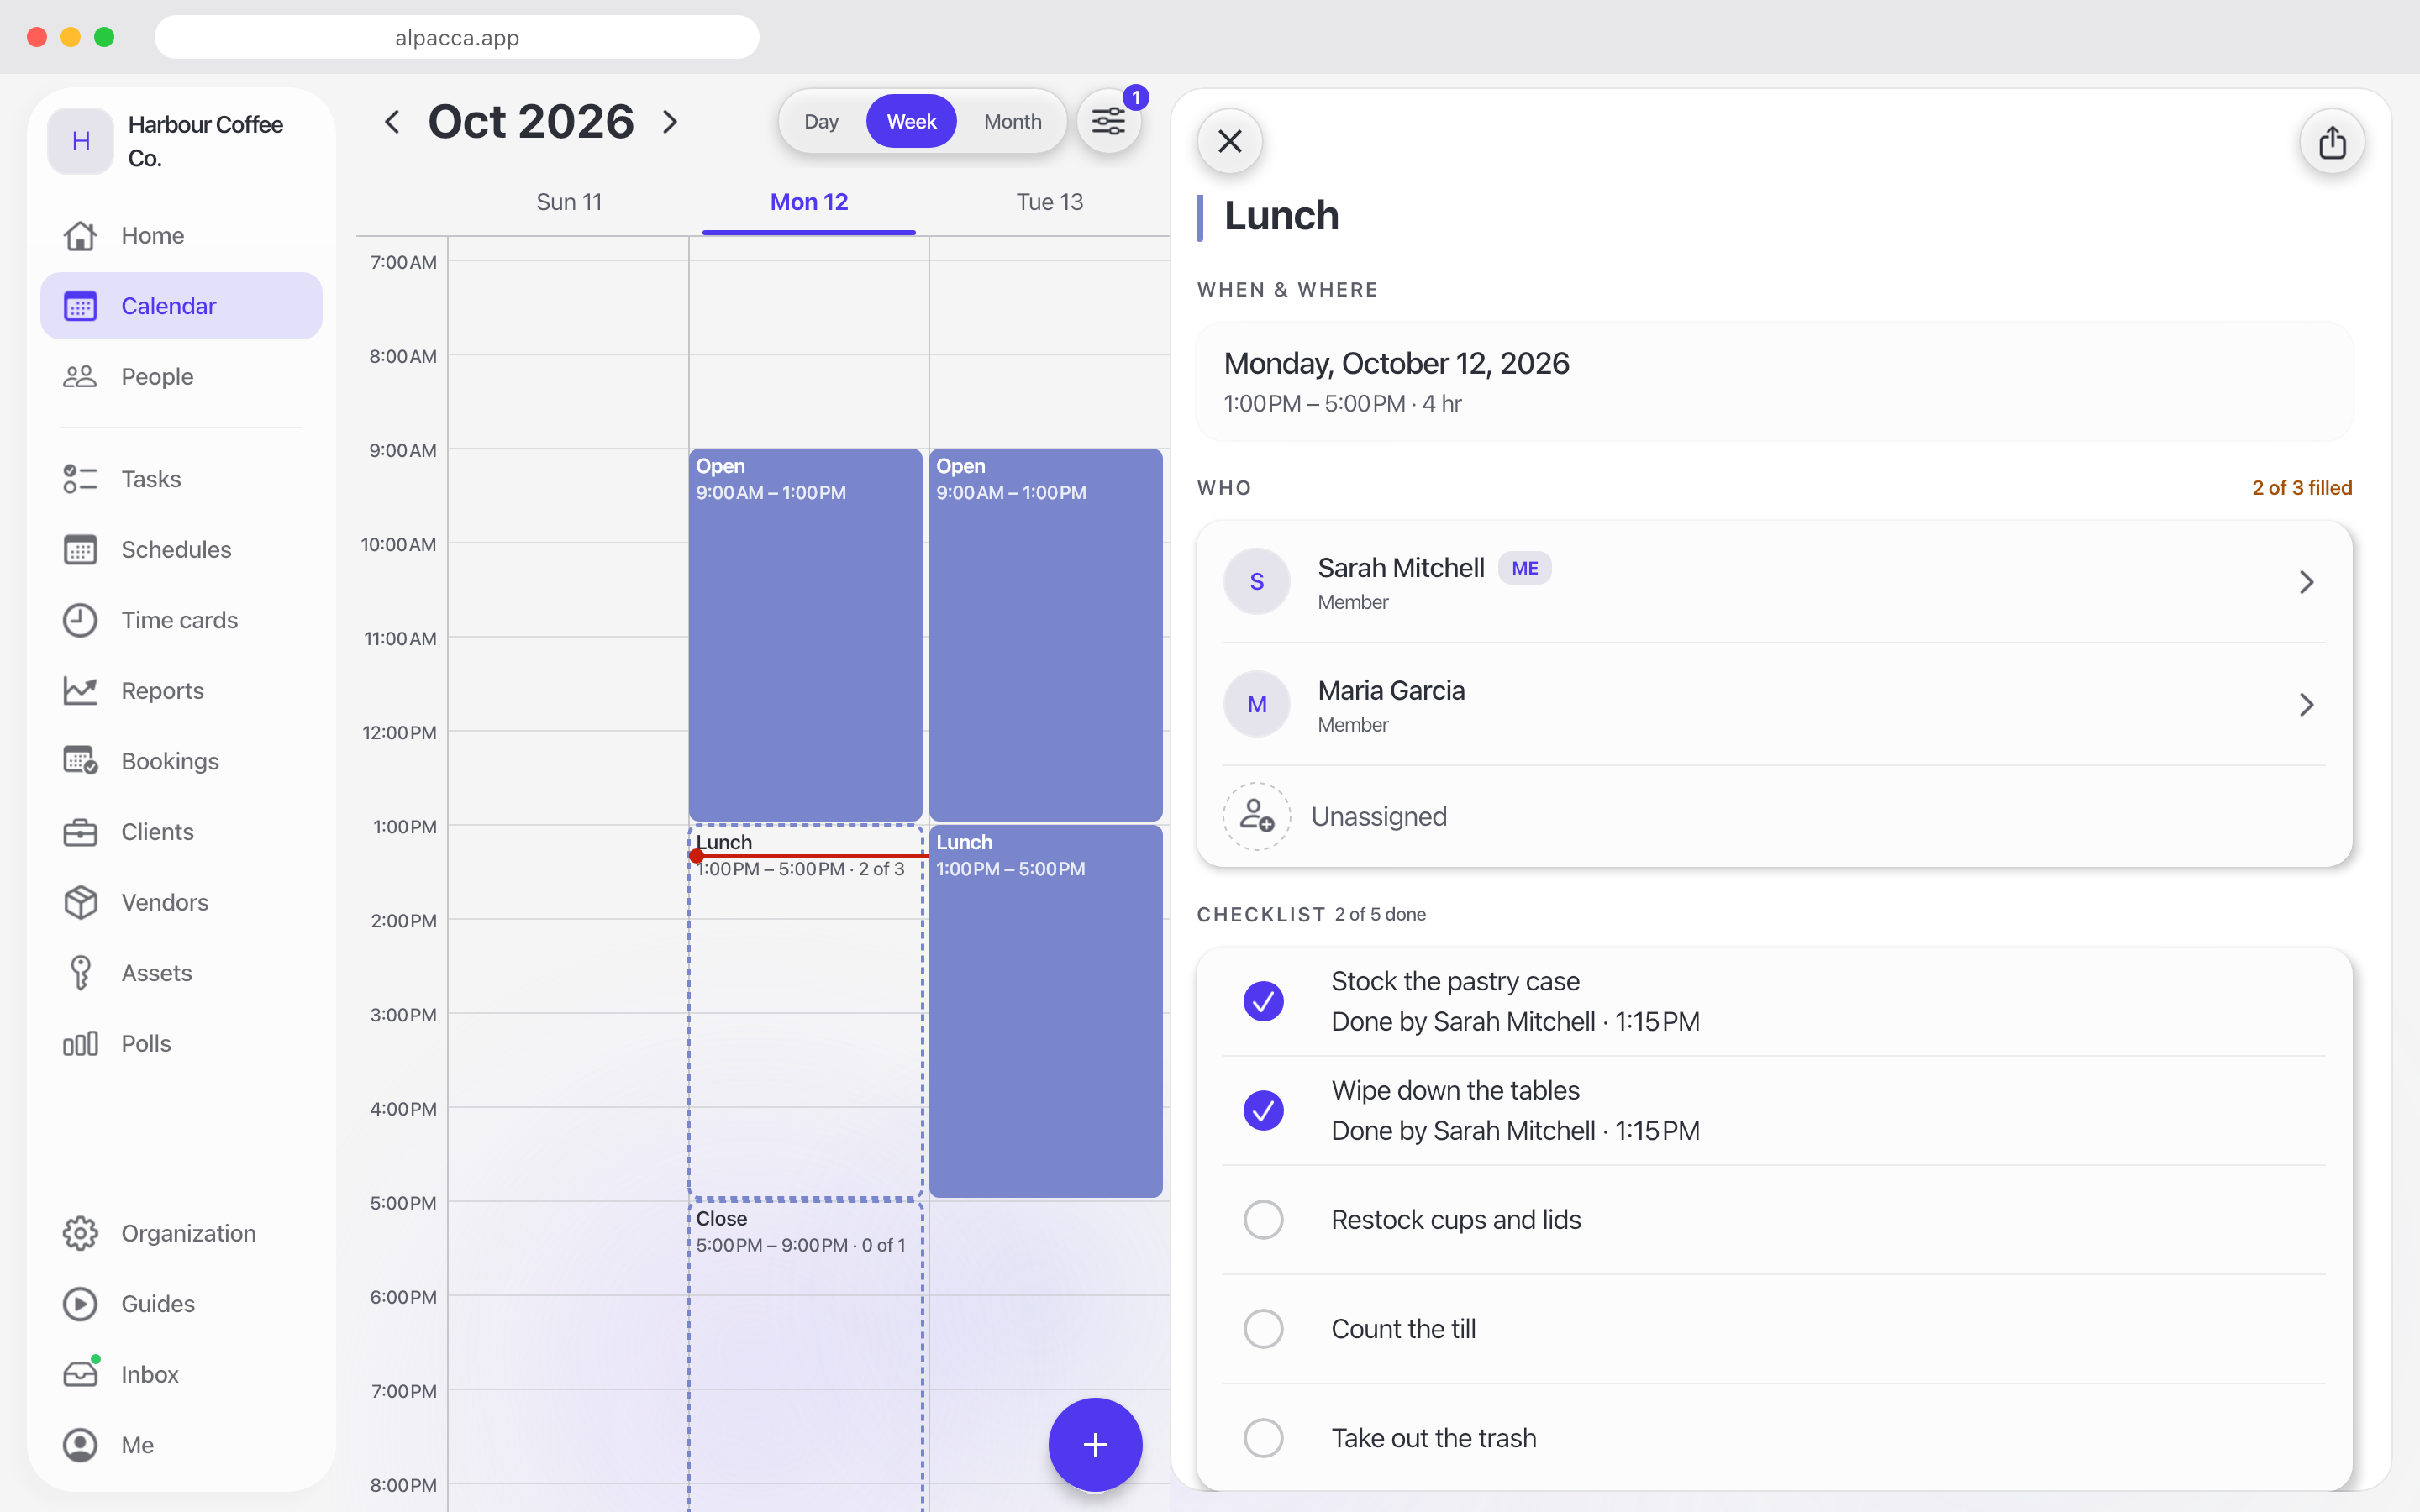Viewport: 2420px width, 1512px height.
Task: Open the Home page icon
Action: (80, 235)
